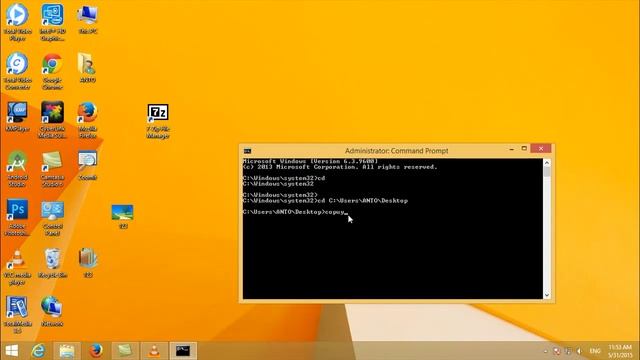Open Intel HD Graphics desktop shortcut

pos(52,22)
